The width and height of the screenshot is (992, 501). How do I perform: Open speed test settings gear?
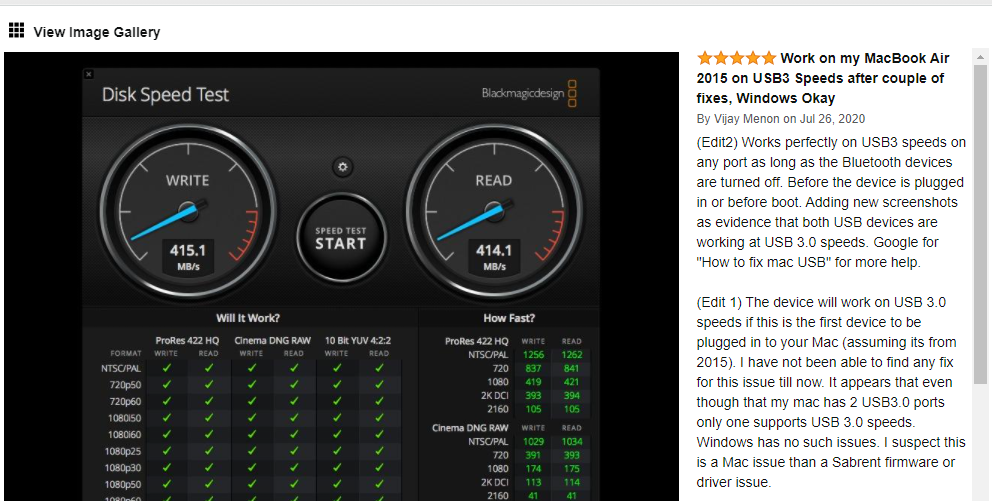[x=343, y=167]
